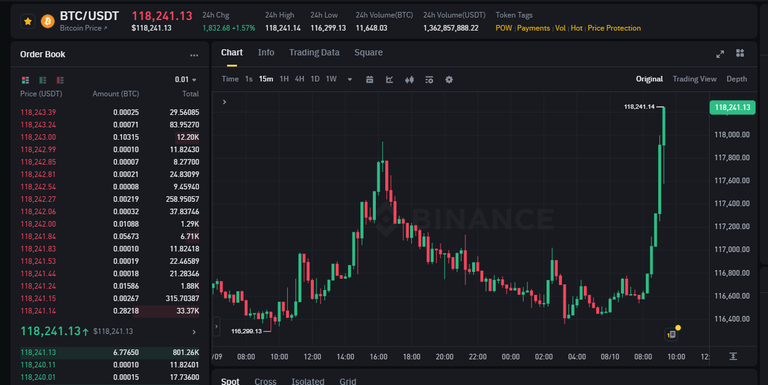Click the 118,241.14 high marker on chart
This screenshot has width=768, height=385.
coord(639,107)
